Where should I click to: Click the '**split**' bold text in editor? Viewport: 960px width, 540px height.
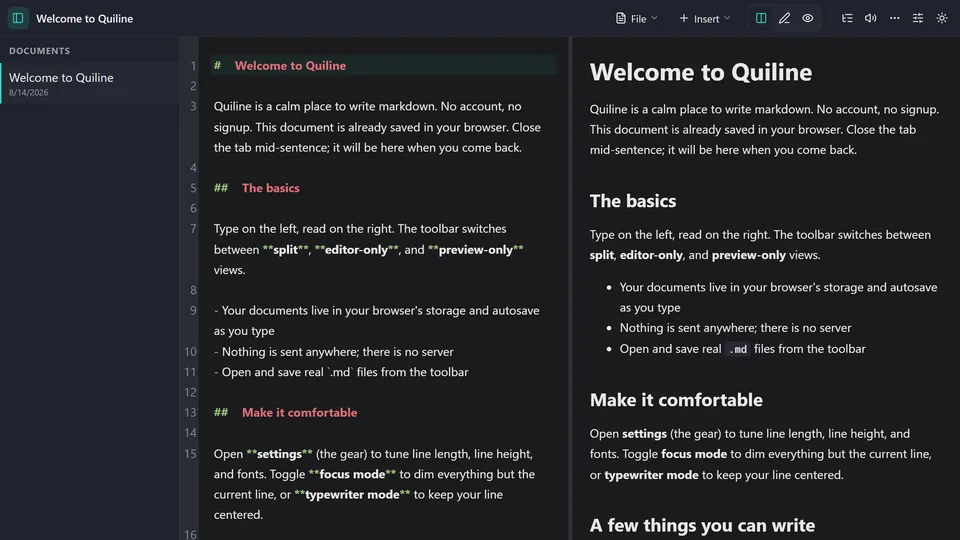pyautogui.click(x=285, y=250)
